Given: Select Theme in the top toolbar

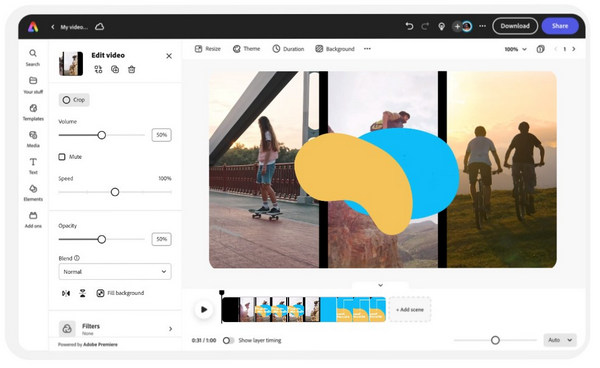Looking at the screenshot, I should point(246,49).
